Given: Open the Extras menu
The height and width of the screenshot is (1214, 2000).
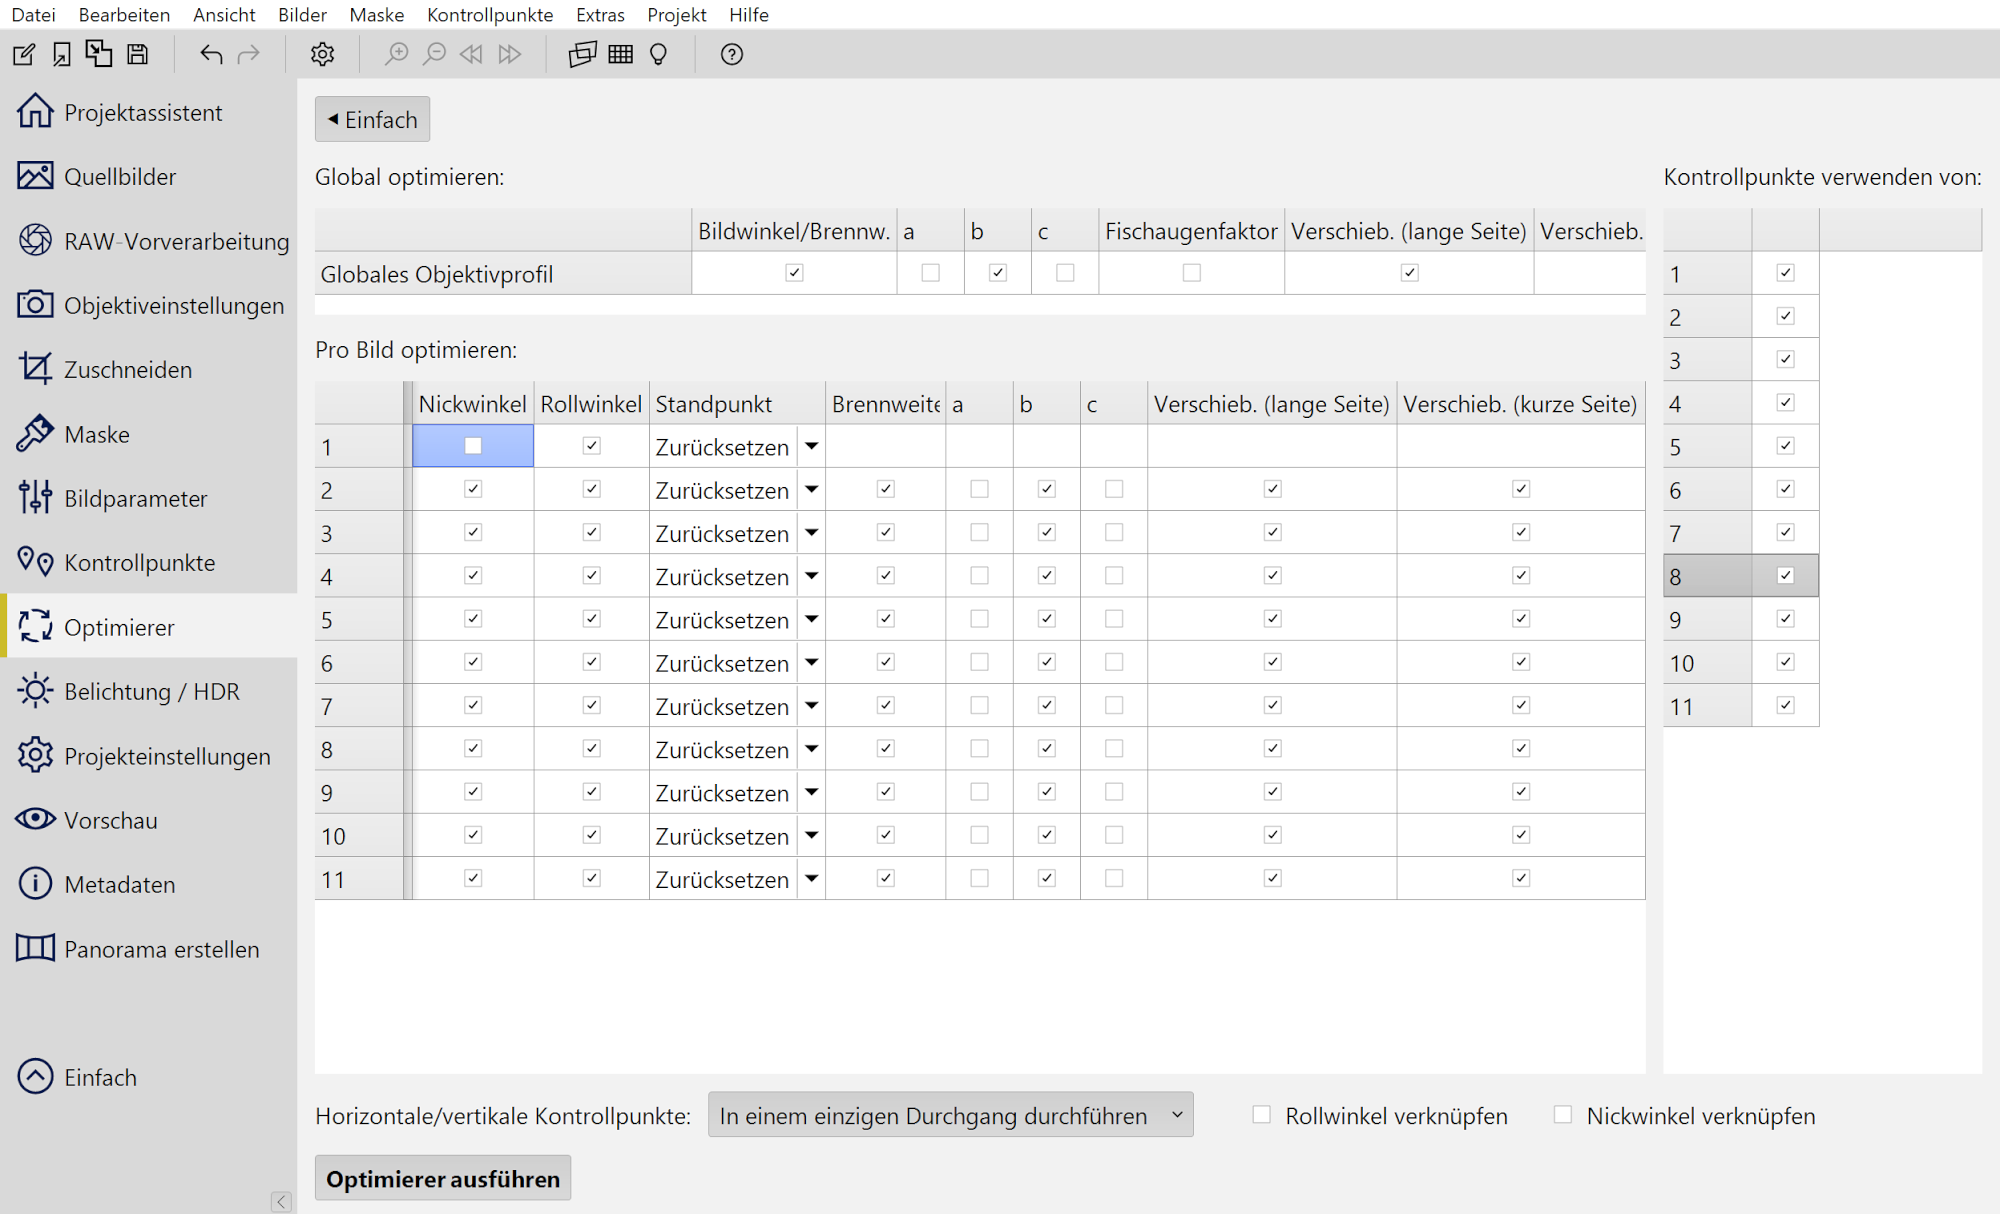Looking at the screenshot, I should (600, 15).
